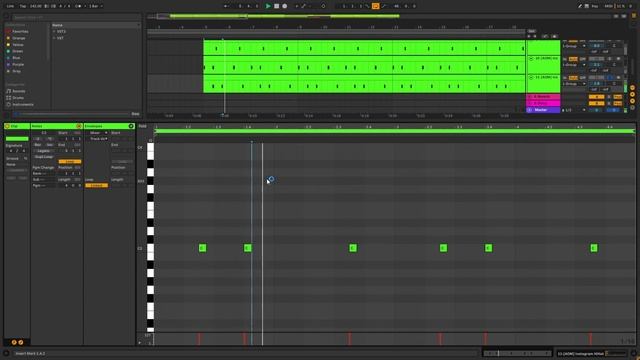
Task: Unfold track 10 using its arrow
Action: [531, 59]
